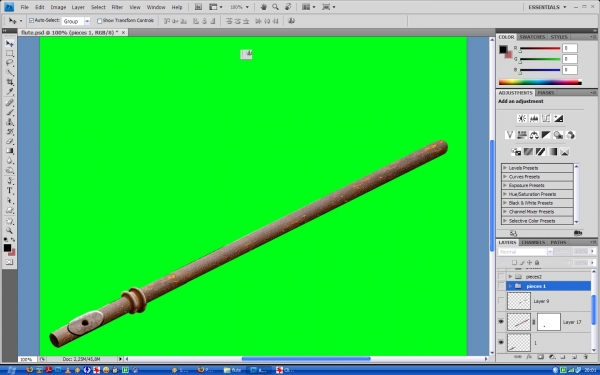Select the Blur tool
The image size is (600, 375).
click(10, 161)
